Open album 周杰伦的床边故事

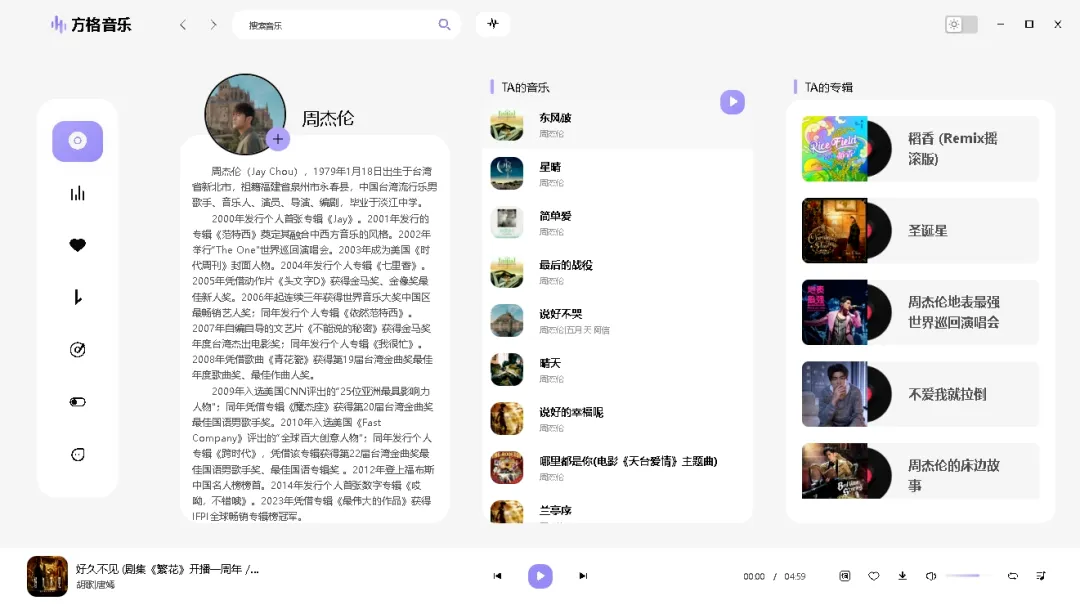(x=920, y=471)
